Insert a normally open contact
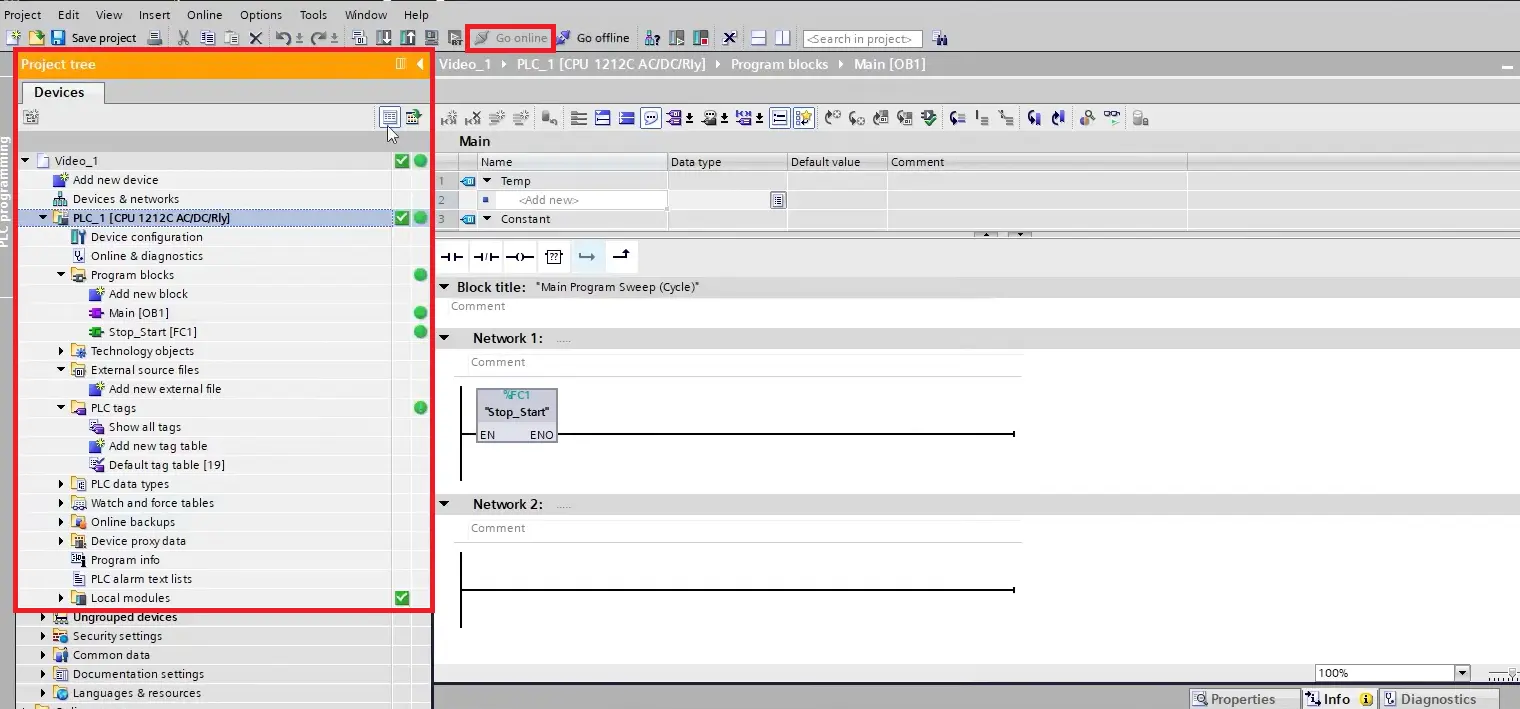Screen dimensions: 1520x709 (453, 257)
